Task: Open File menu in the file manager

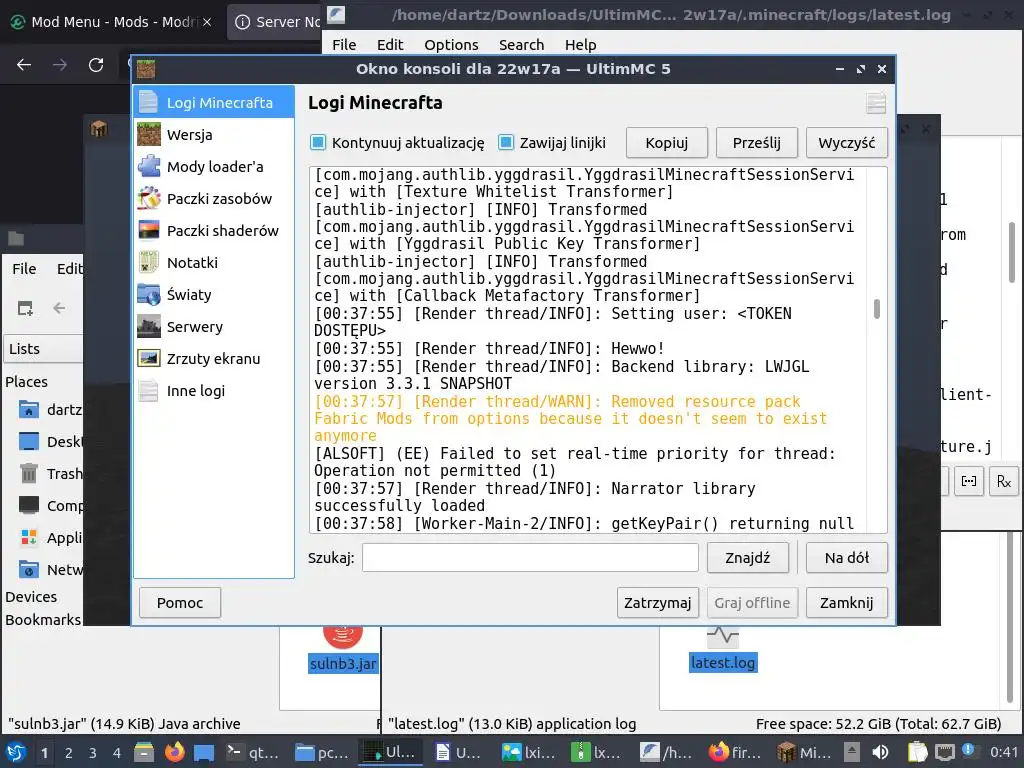Action: [24, 268]
